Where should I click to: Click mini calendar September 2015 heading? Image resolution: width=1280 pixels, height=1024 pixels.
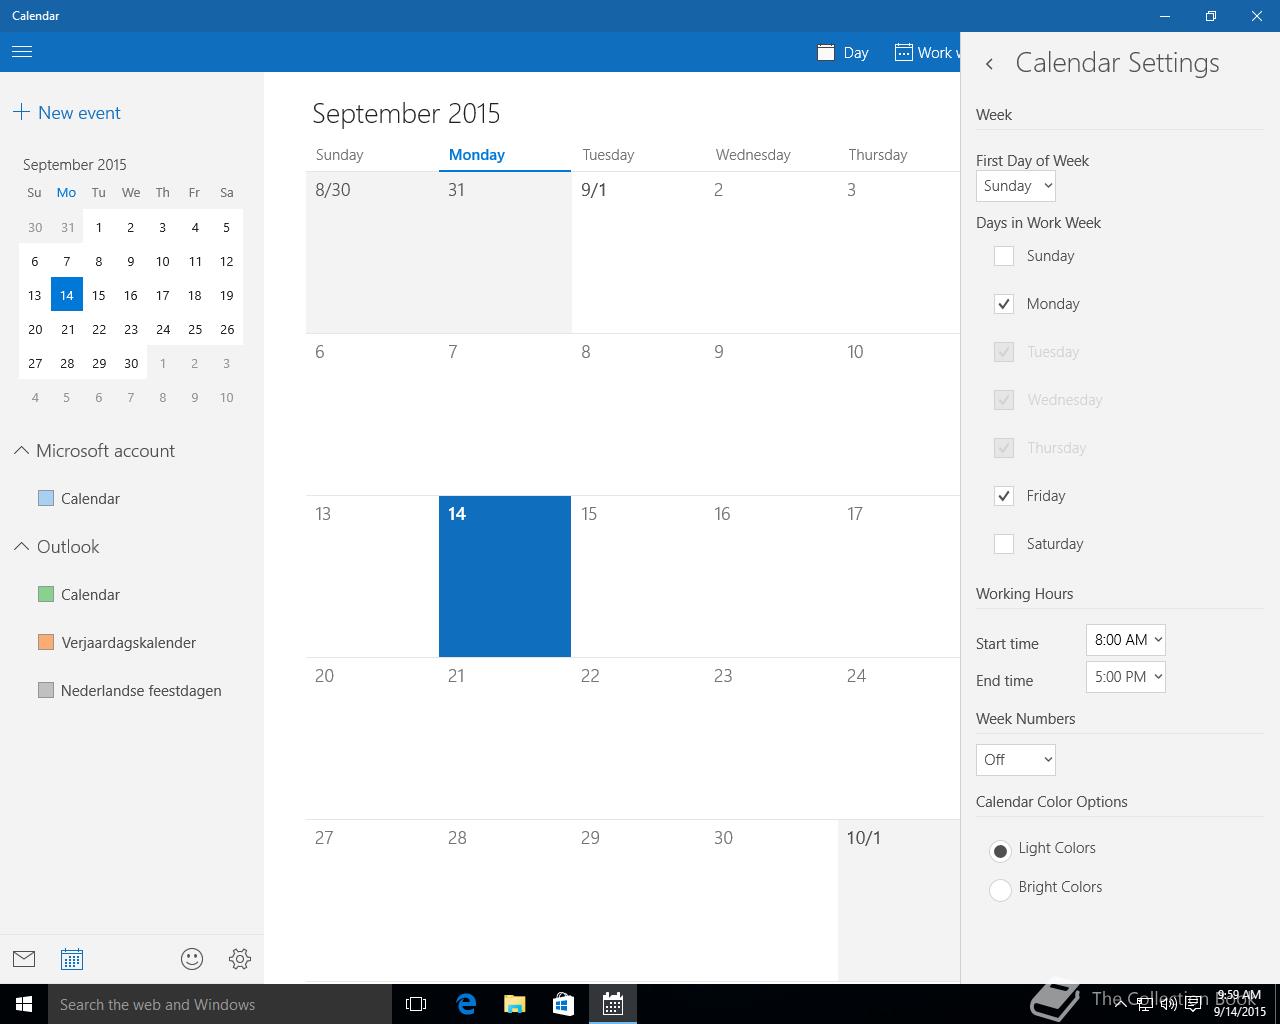click(75, 164)
